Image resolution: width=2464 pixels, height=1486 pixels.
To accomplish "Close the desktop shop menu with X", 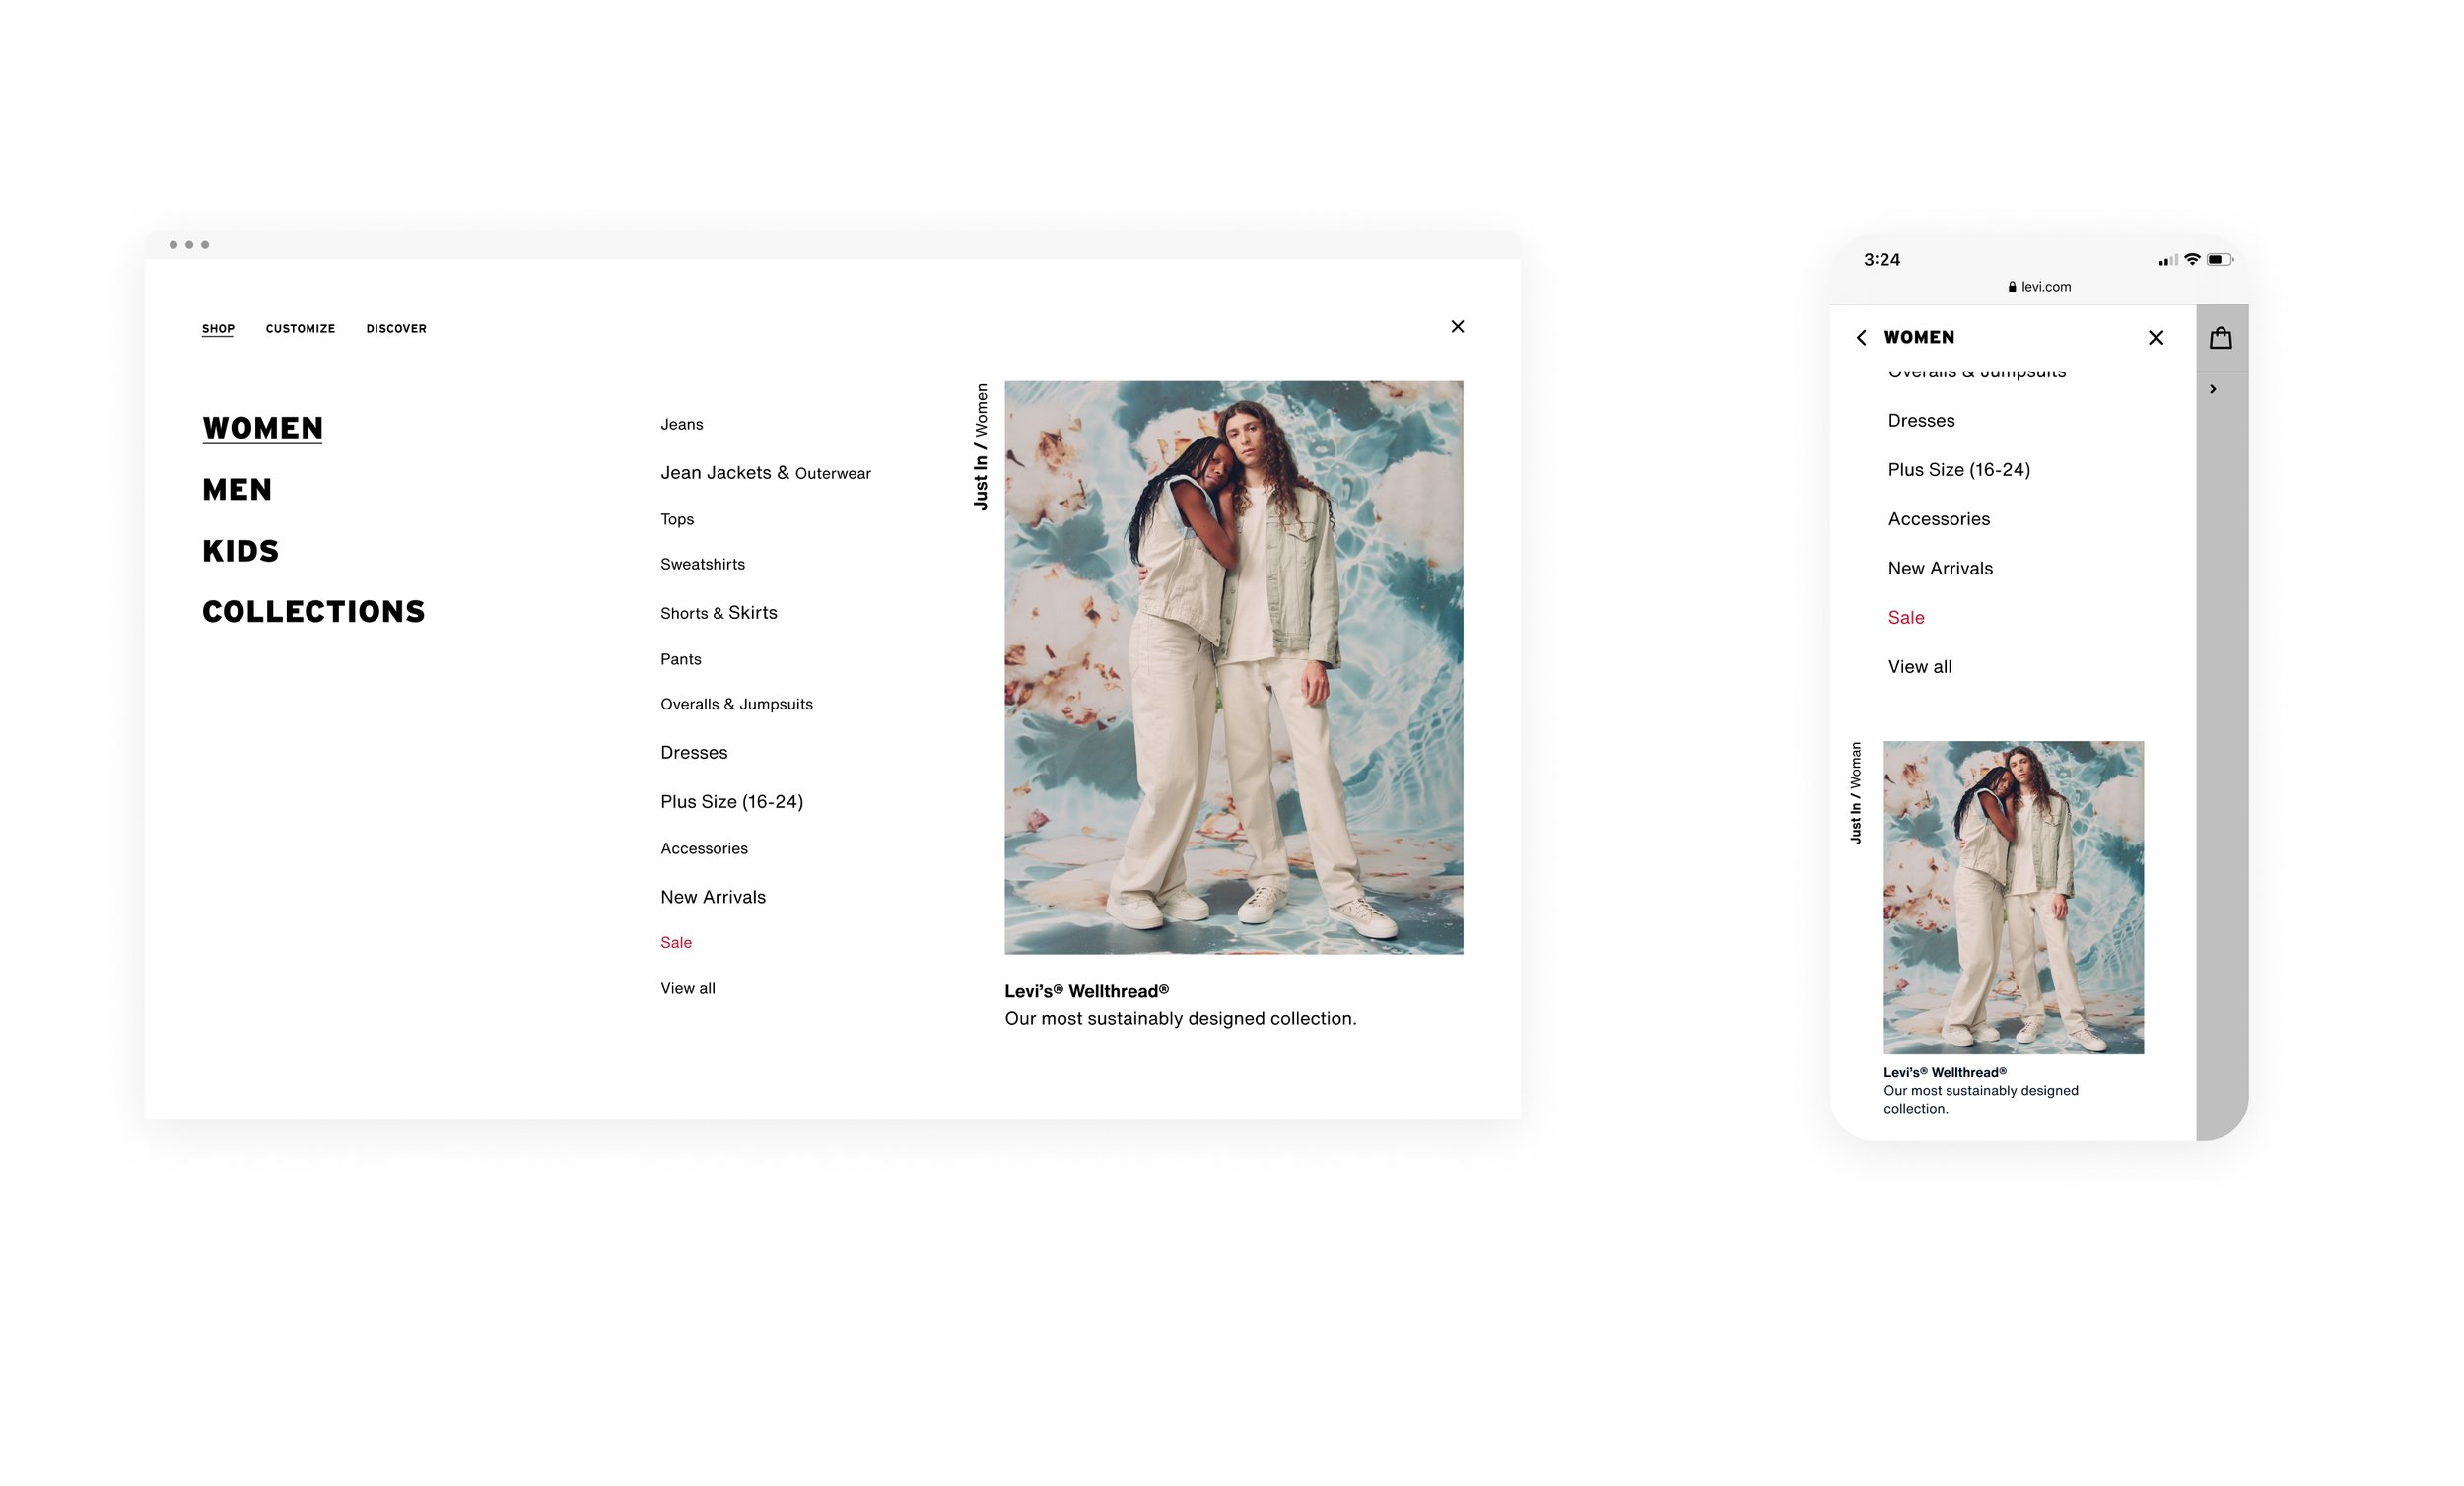I will [1457, 326].
